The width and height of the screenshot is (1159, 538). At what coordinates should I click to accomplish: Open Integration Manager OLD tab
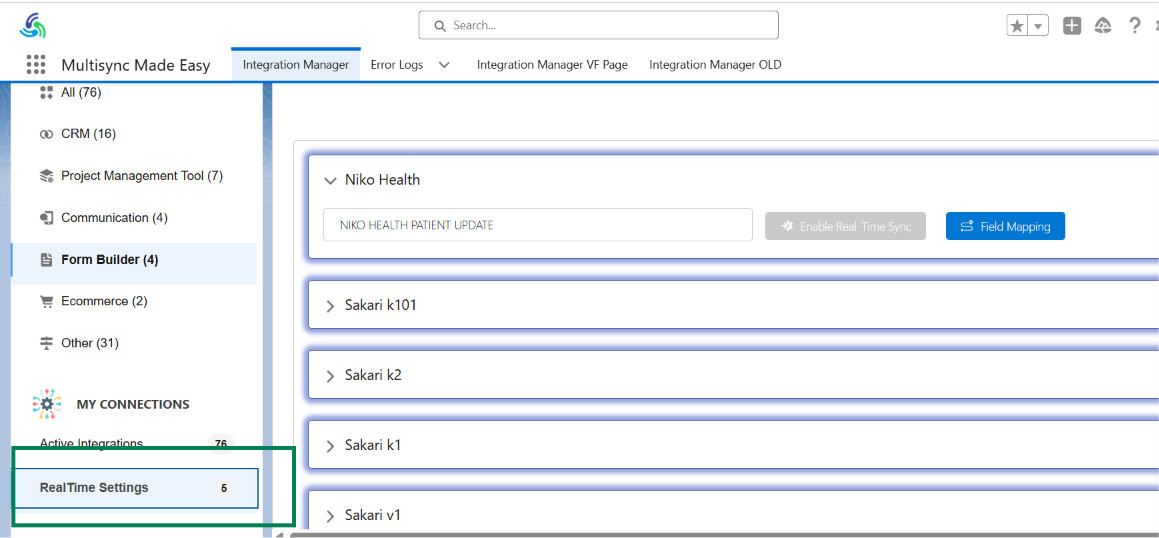click(x=716, y=64)
